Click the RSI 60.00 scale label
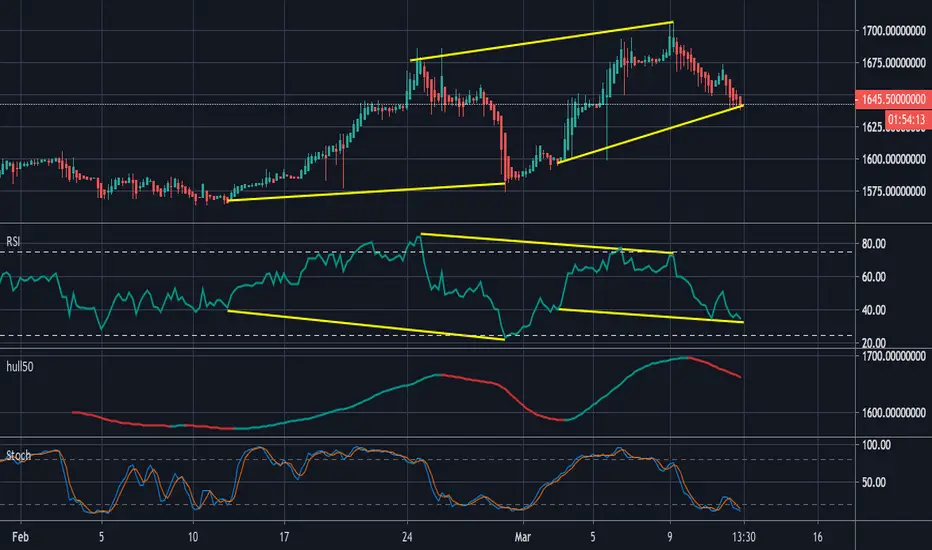 873,276
